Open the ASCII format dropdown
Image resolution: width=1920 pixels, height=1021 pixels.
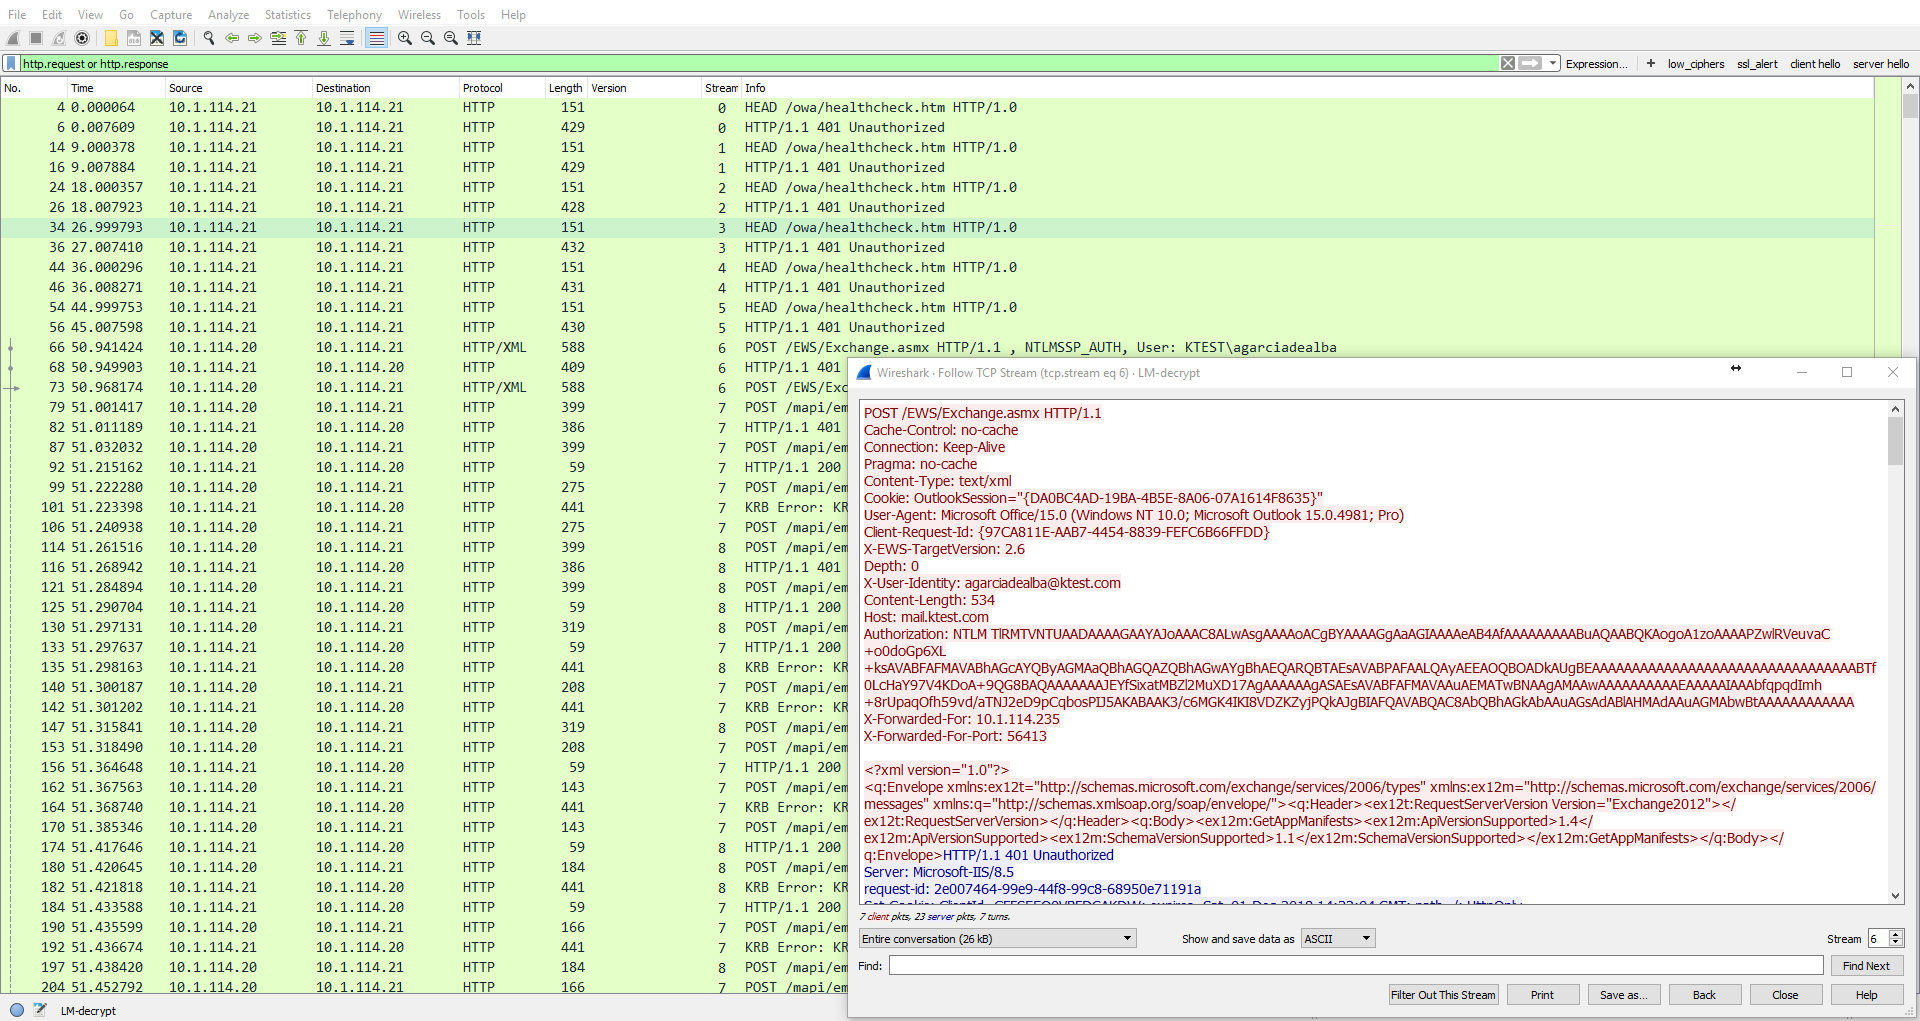click(x=1338, y=938)
